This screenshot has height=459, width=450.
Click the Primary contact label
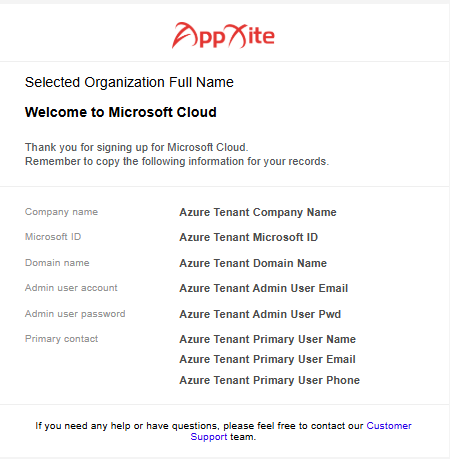(x=61, y=339)
